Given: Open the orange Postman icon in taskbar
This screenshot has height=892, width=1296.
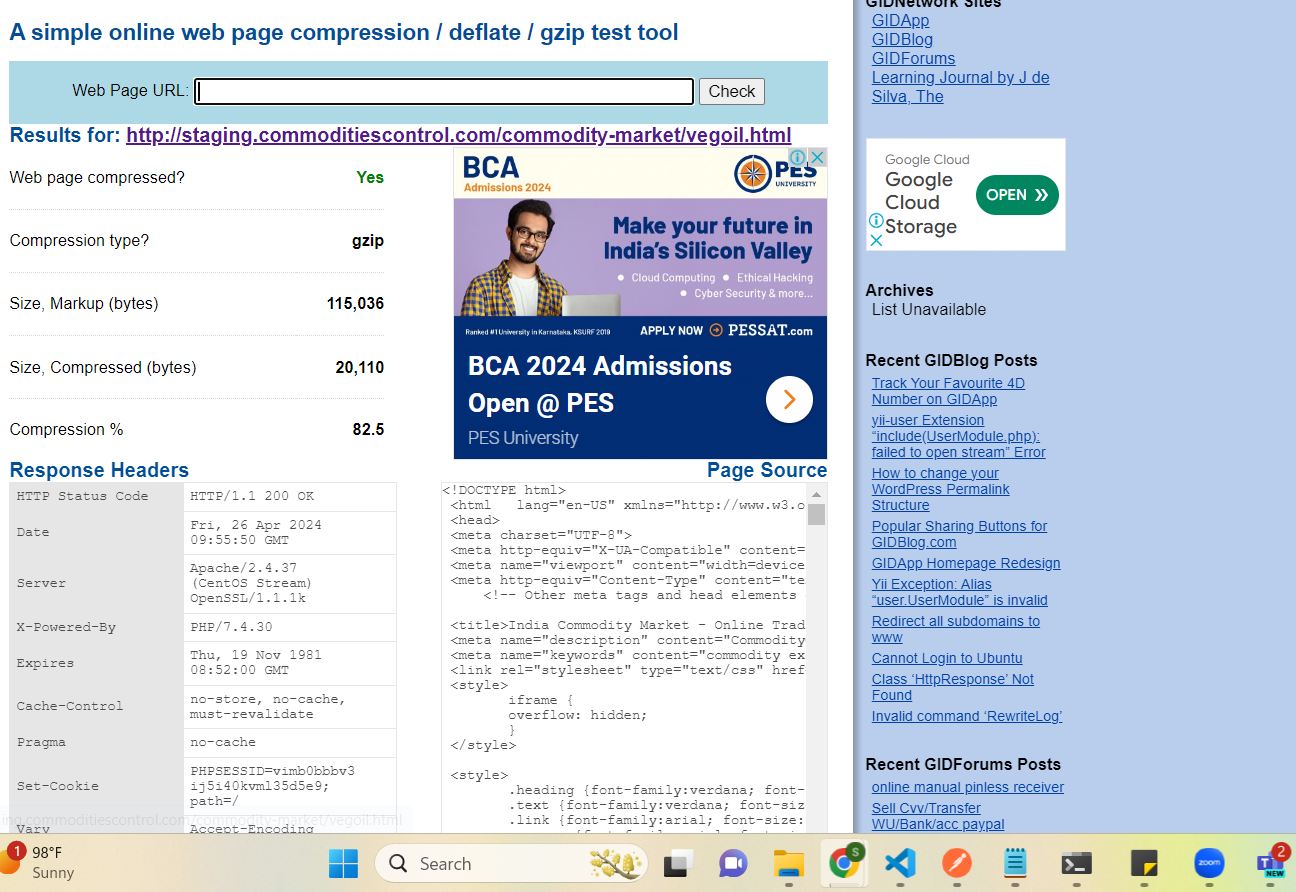Looking at the screenshot, I should [x=957, y=863].
